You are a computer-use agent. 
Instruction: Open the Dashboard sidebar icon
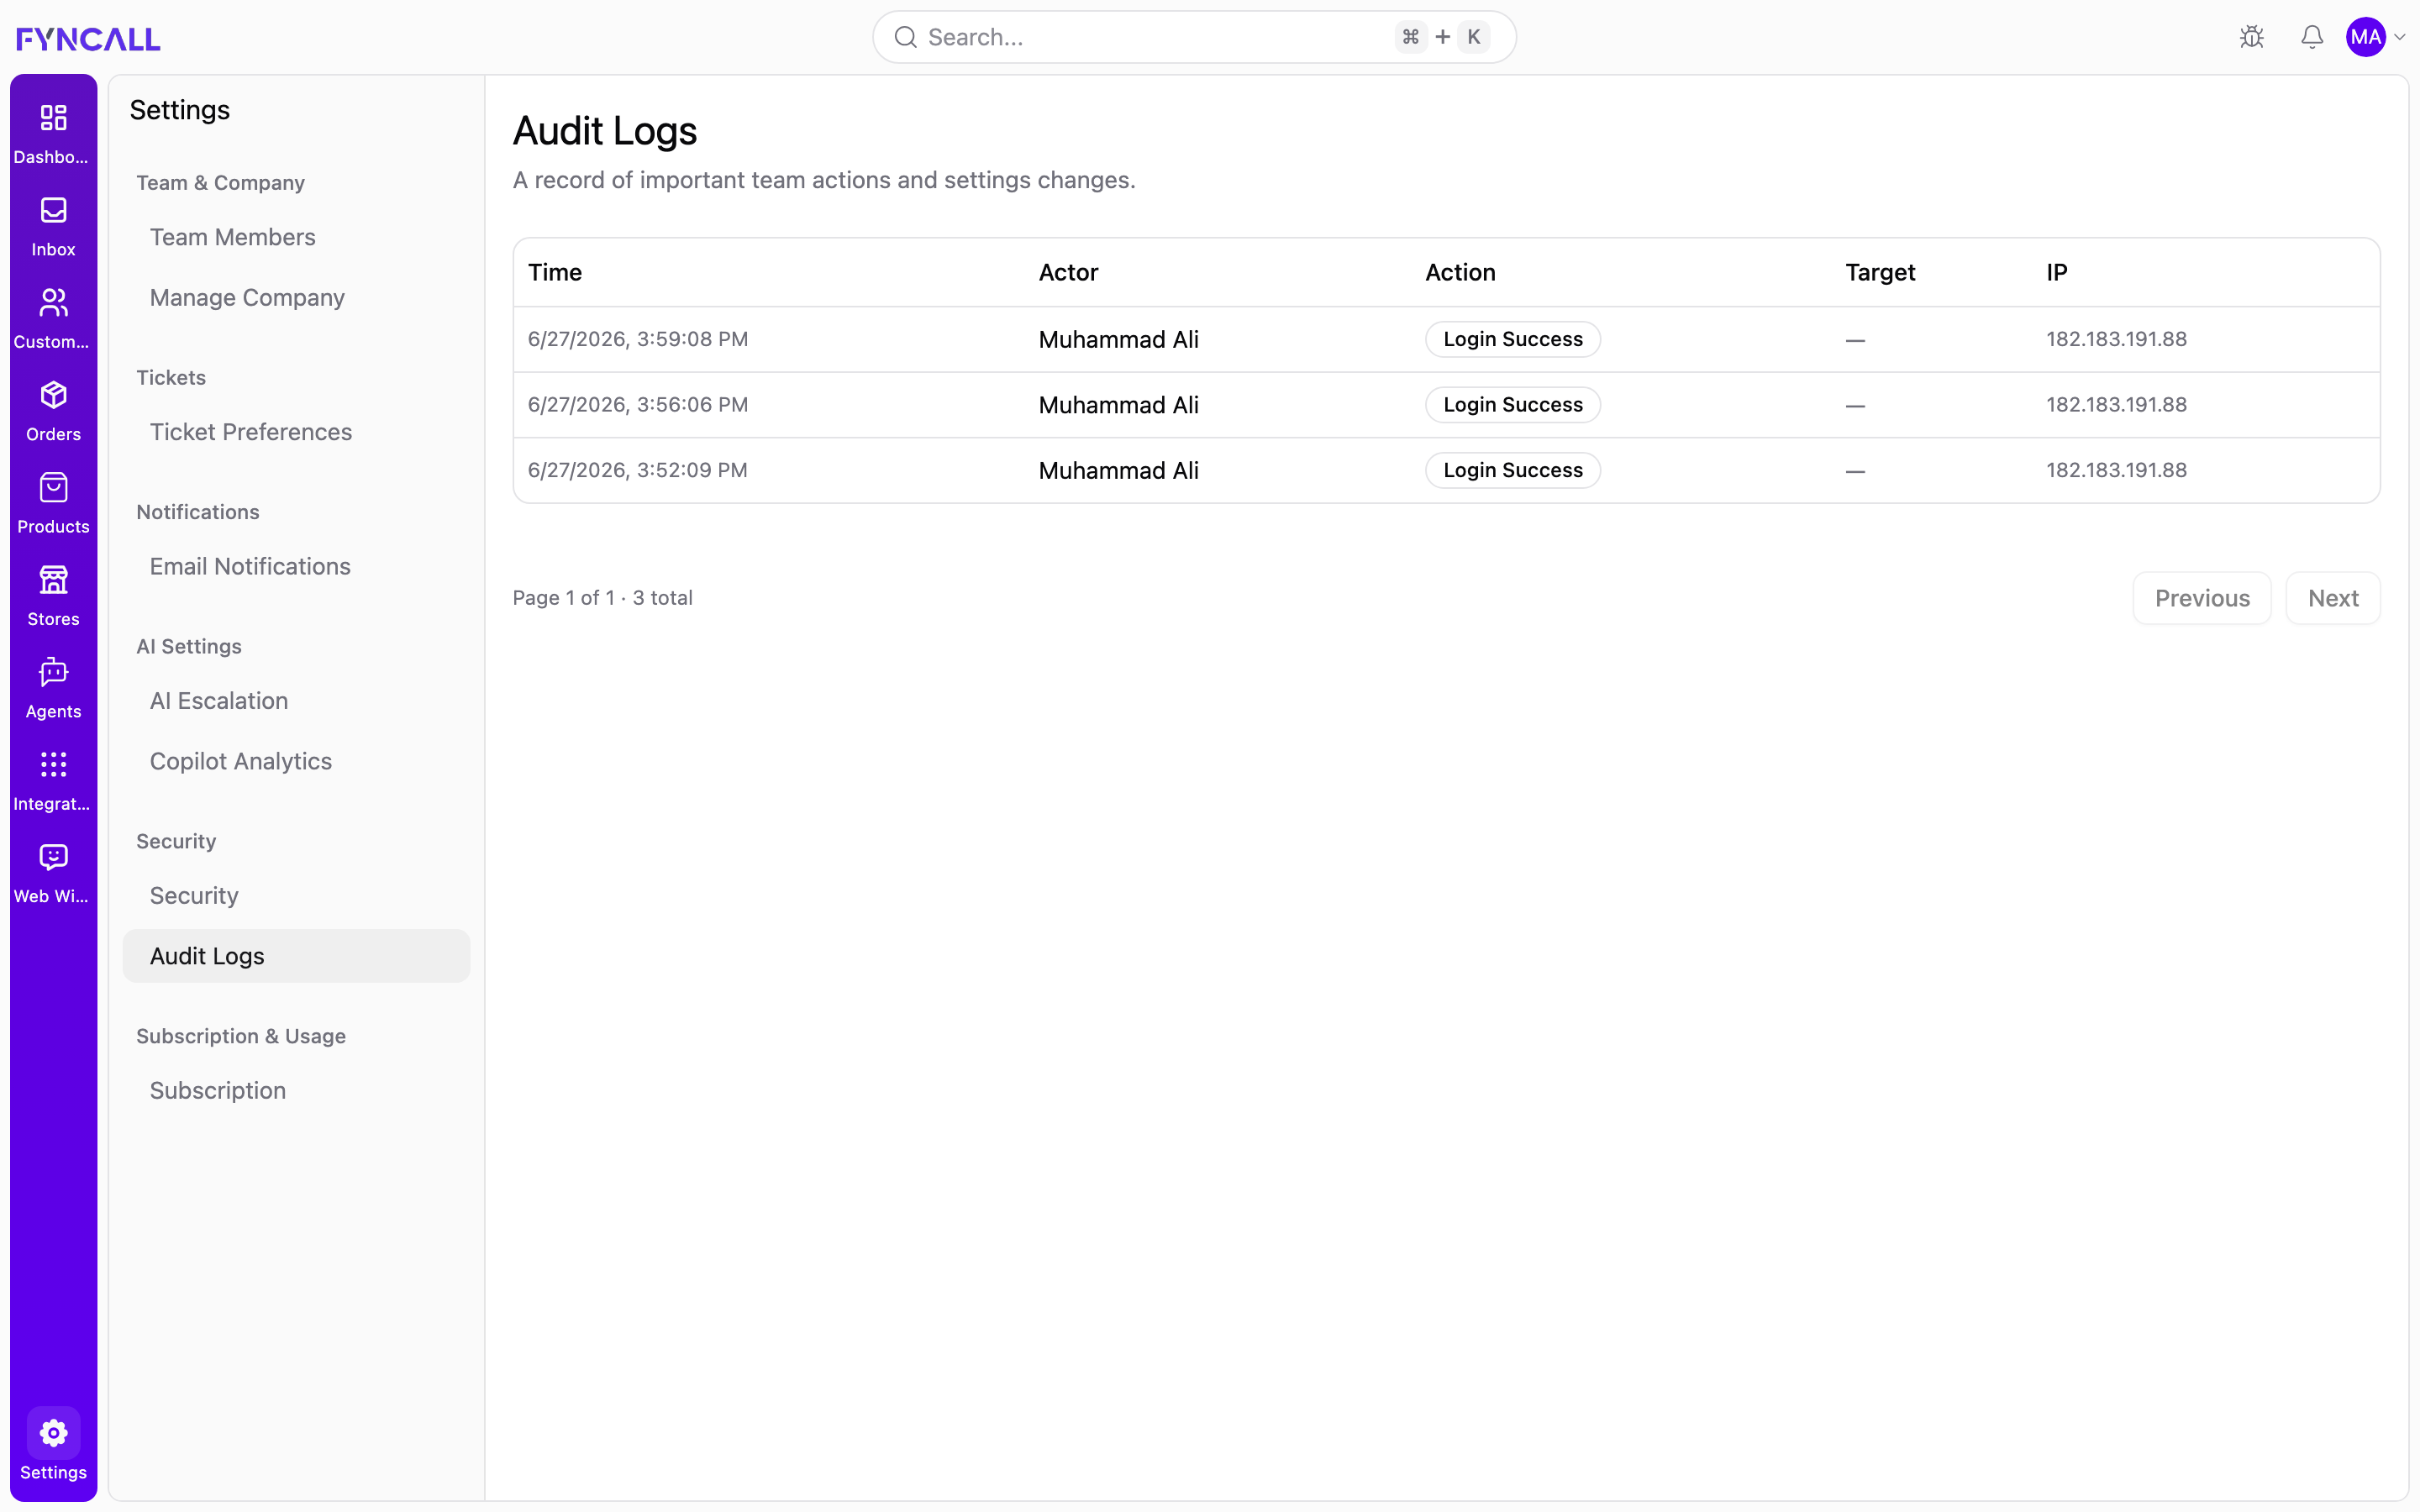(x=53, y=118)
